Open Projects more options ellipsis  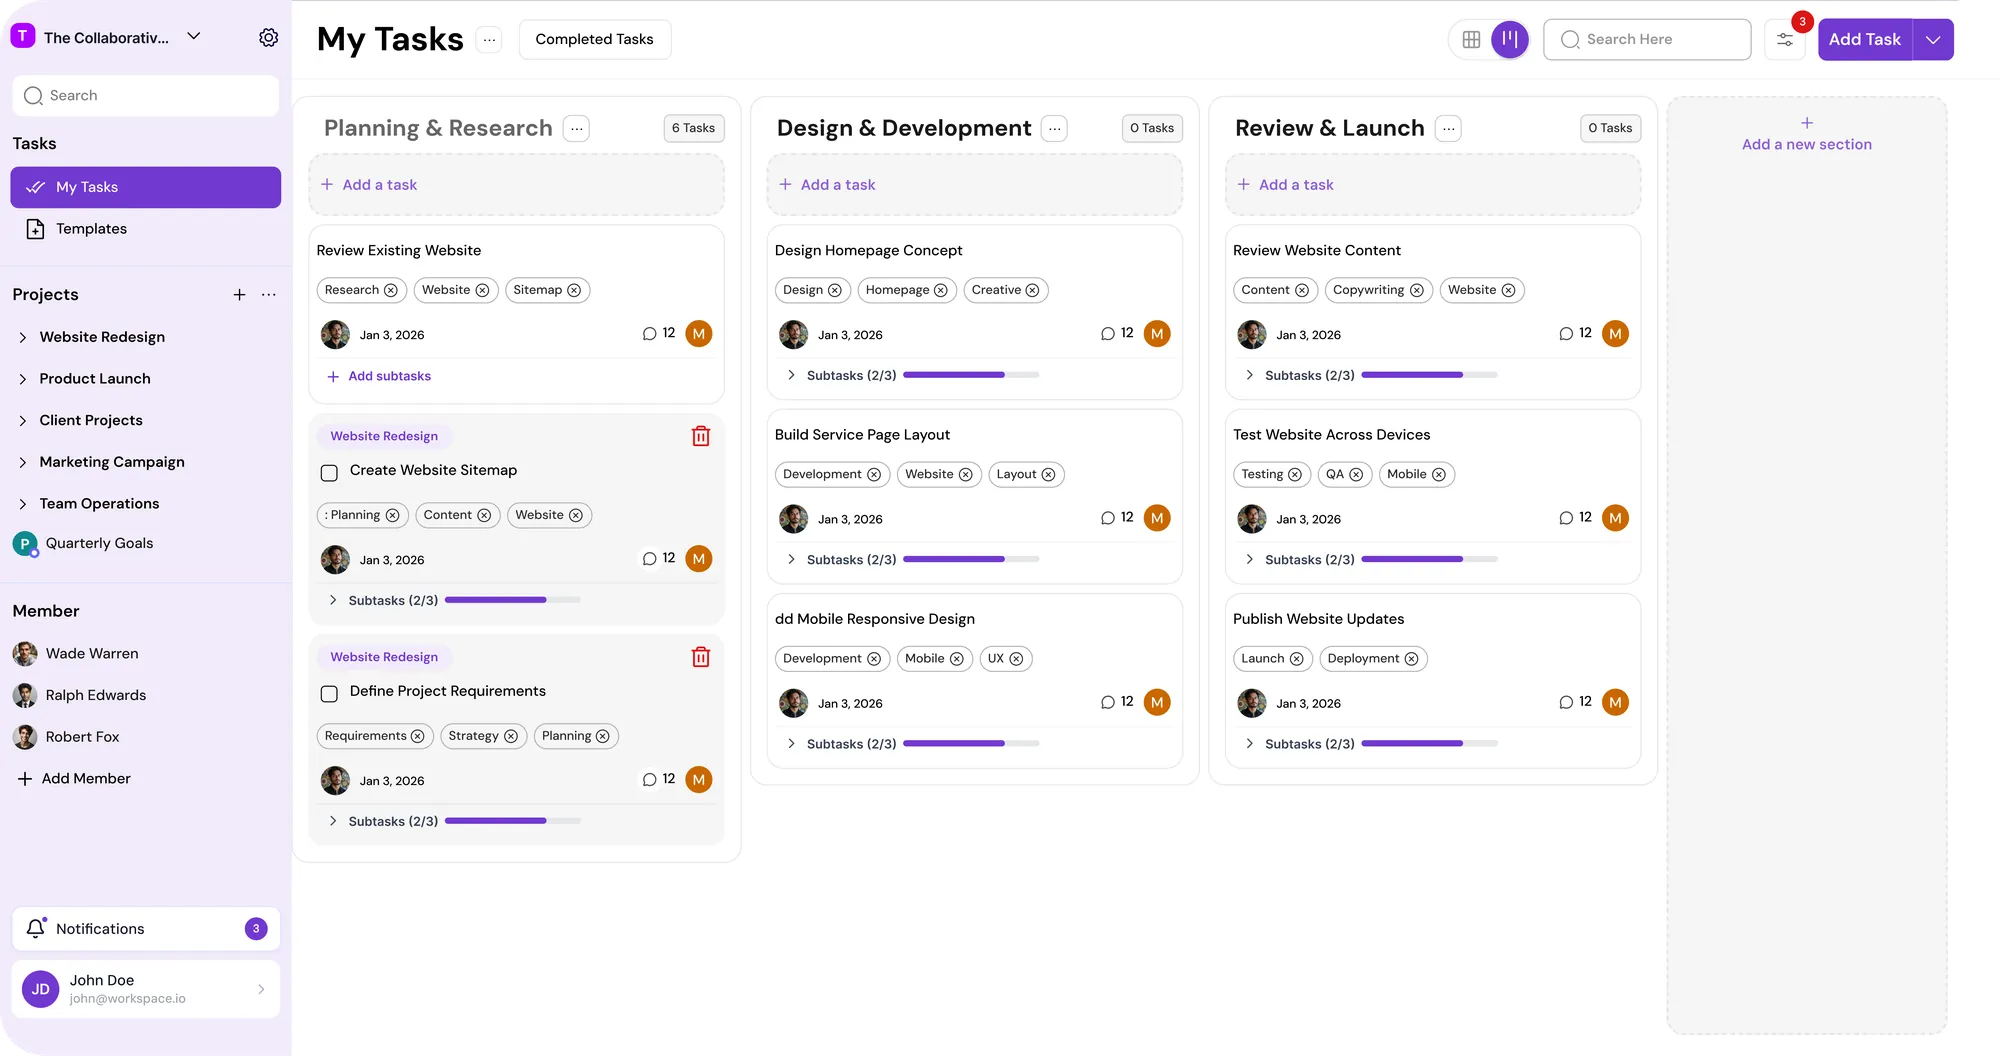pos(269,294)
